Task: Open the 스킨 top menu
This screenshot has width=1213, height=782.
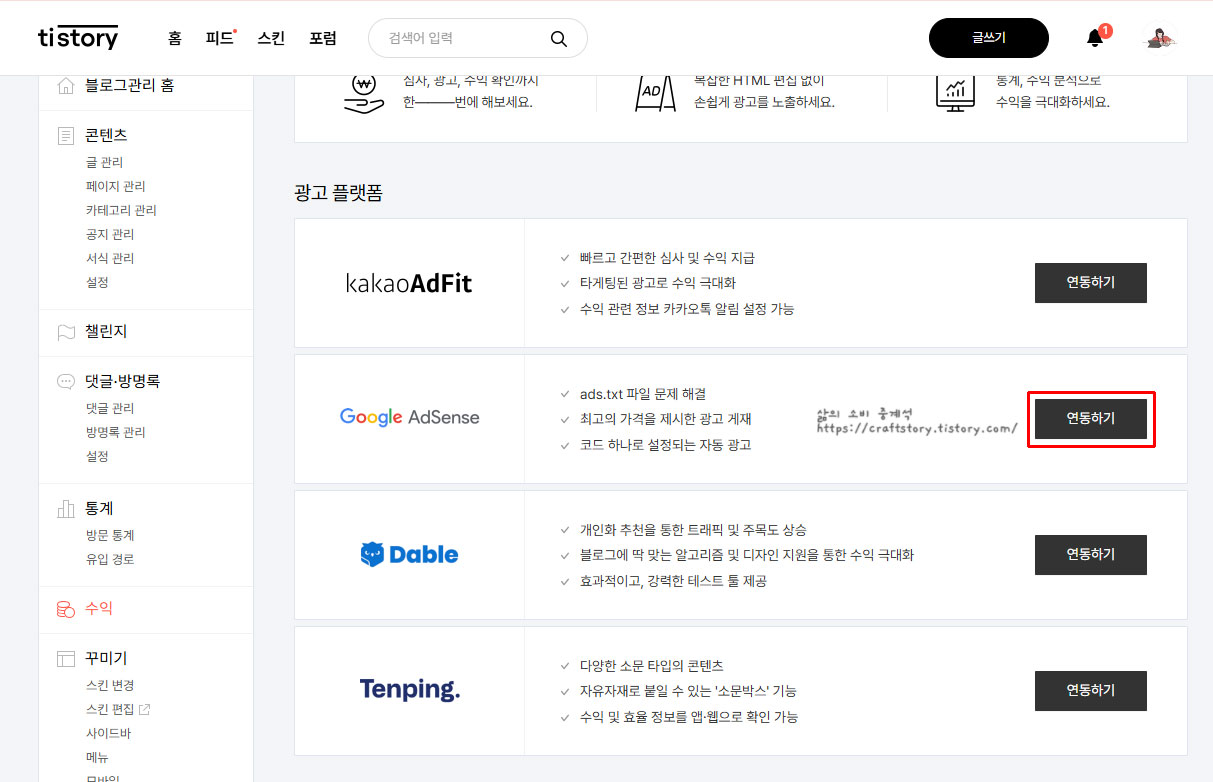Action: coord(271,38)
